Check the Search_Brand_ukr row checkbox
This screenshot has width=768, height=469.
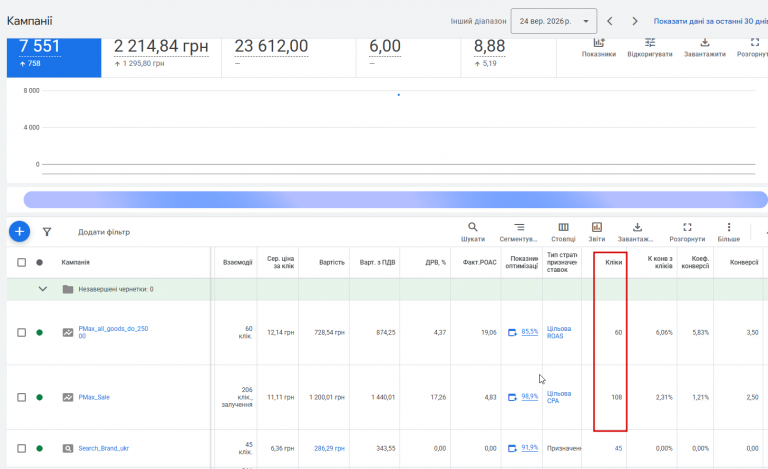22,448
